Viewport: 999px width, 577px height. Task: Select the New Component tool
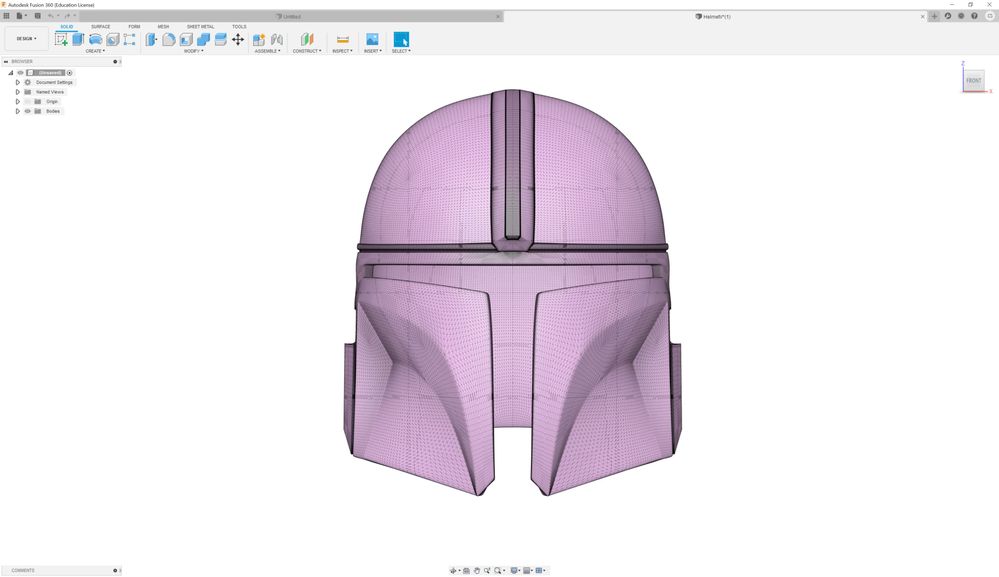(259, 39)
